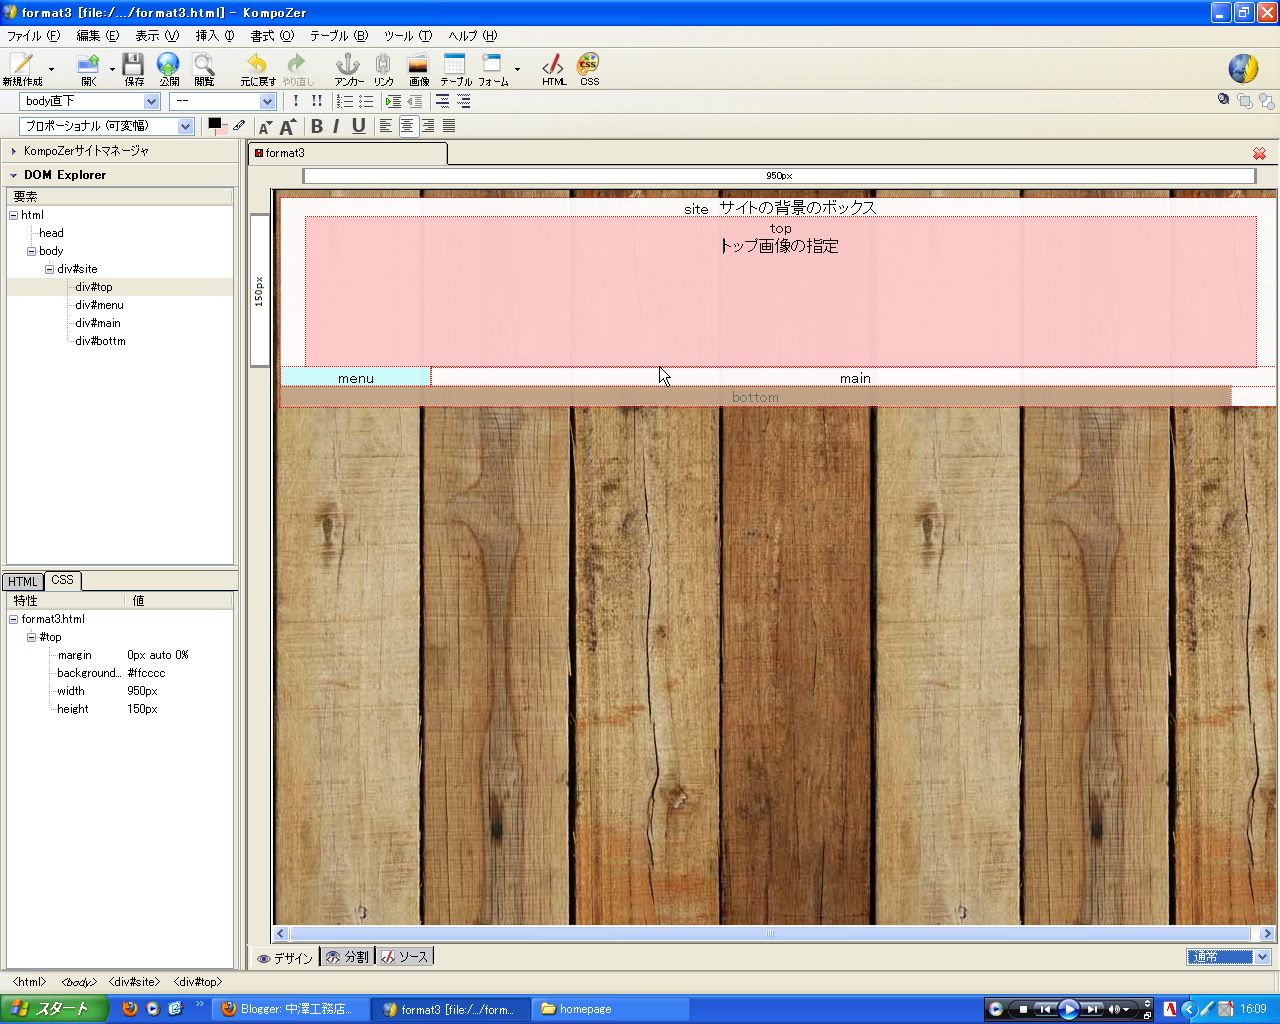Click the layer pin icon in the toolbar

[x=1223, y=100]
